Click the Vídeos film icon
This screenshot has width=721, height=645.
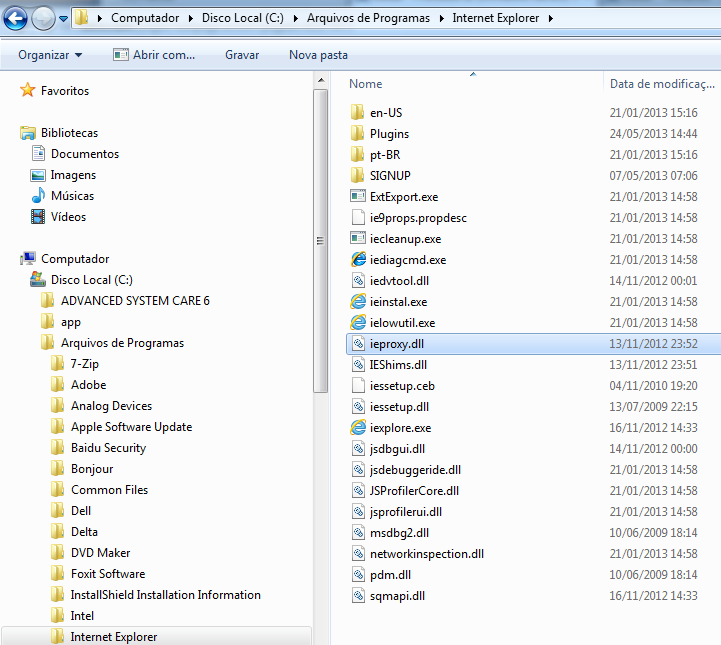tap(38, 217)
